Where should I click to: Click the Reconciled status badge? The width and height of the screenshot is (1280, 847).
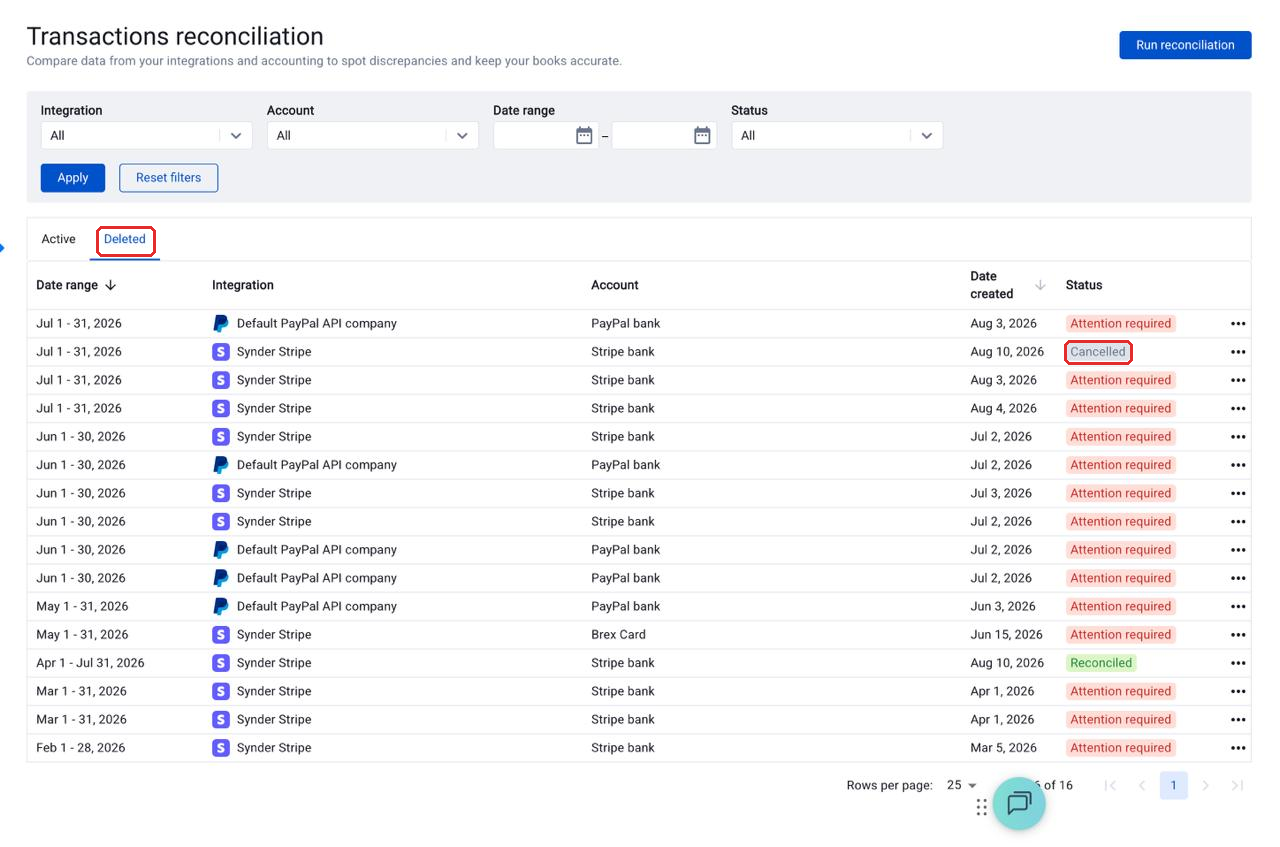coord(1101,663)
